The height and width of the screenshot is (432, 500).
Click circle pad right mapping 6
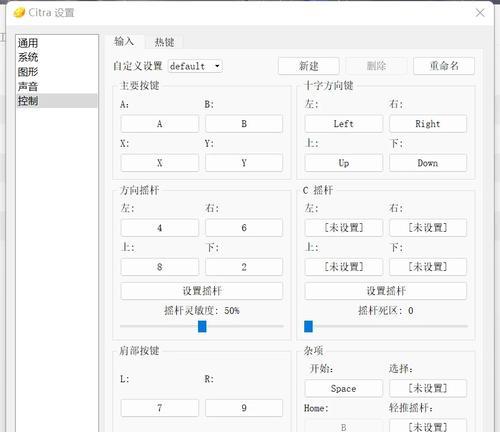coord(244,228)
